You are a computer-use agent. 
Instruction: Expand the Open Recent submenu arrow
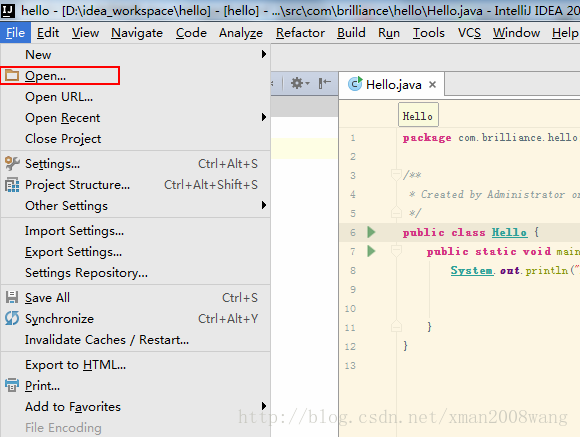pyautogui.click(x=263, y=118)
